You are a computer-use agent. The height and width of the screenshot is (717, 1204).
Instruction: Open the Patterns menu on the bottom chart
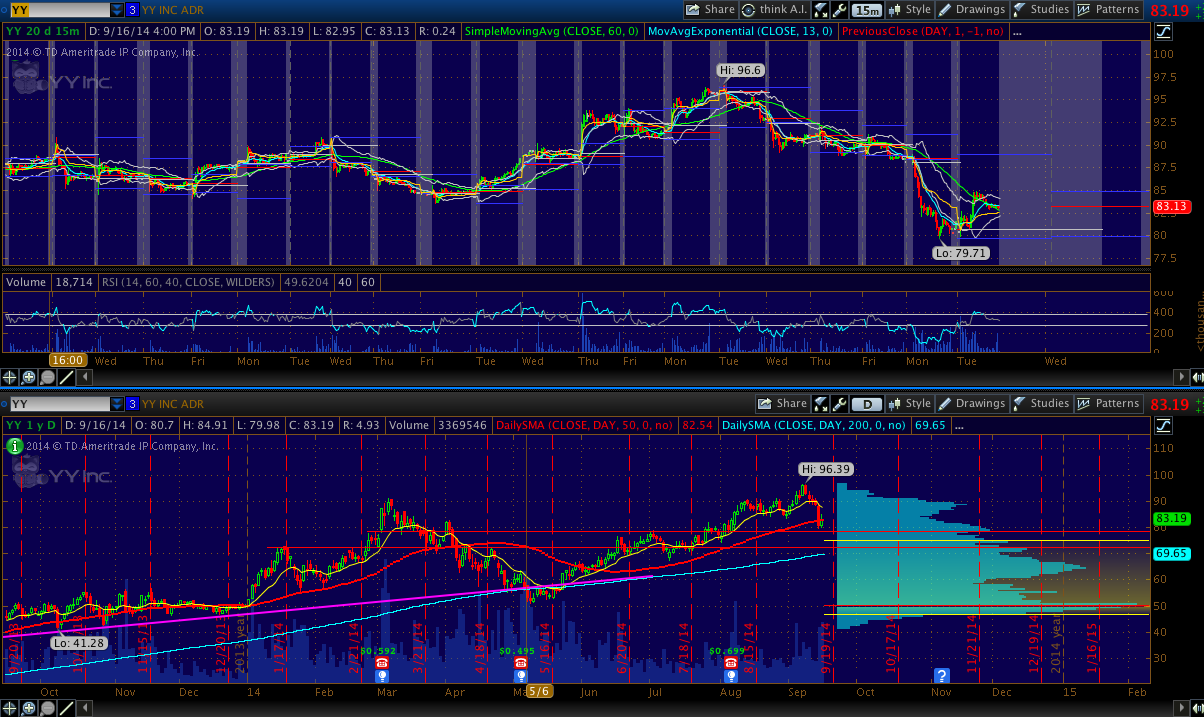point(1108,404)
